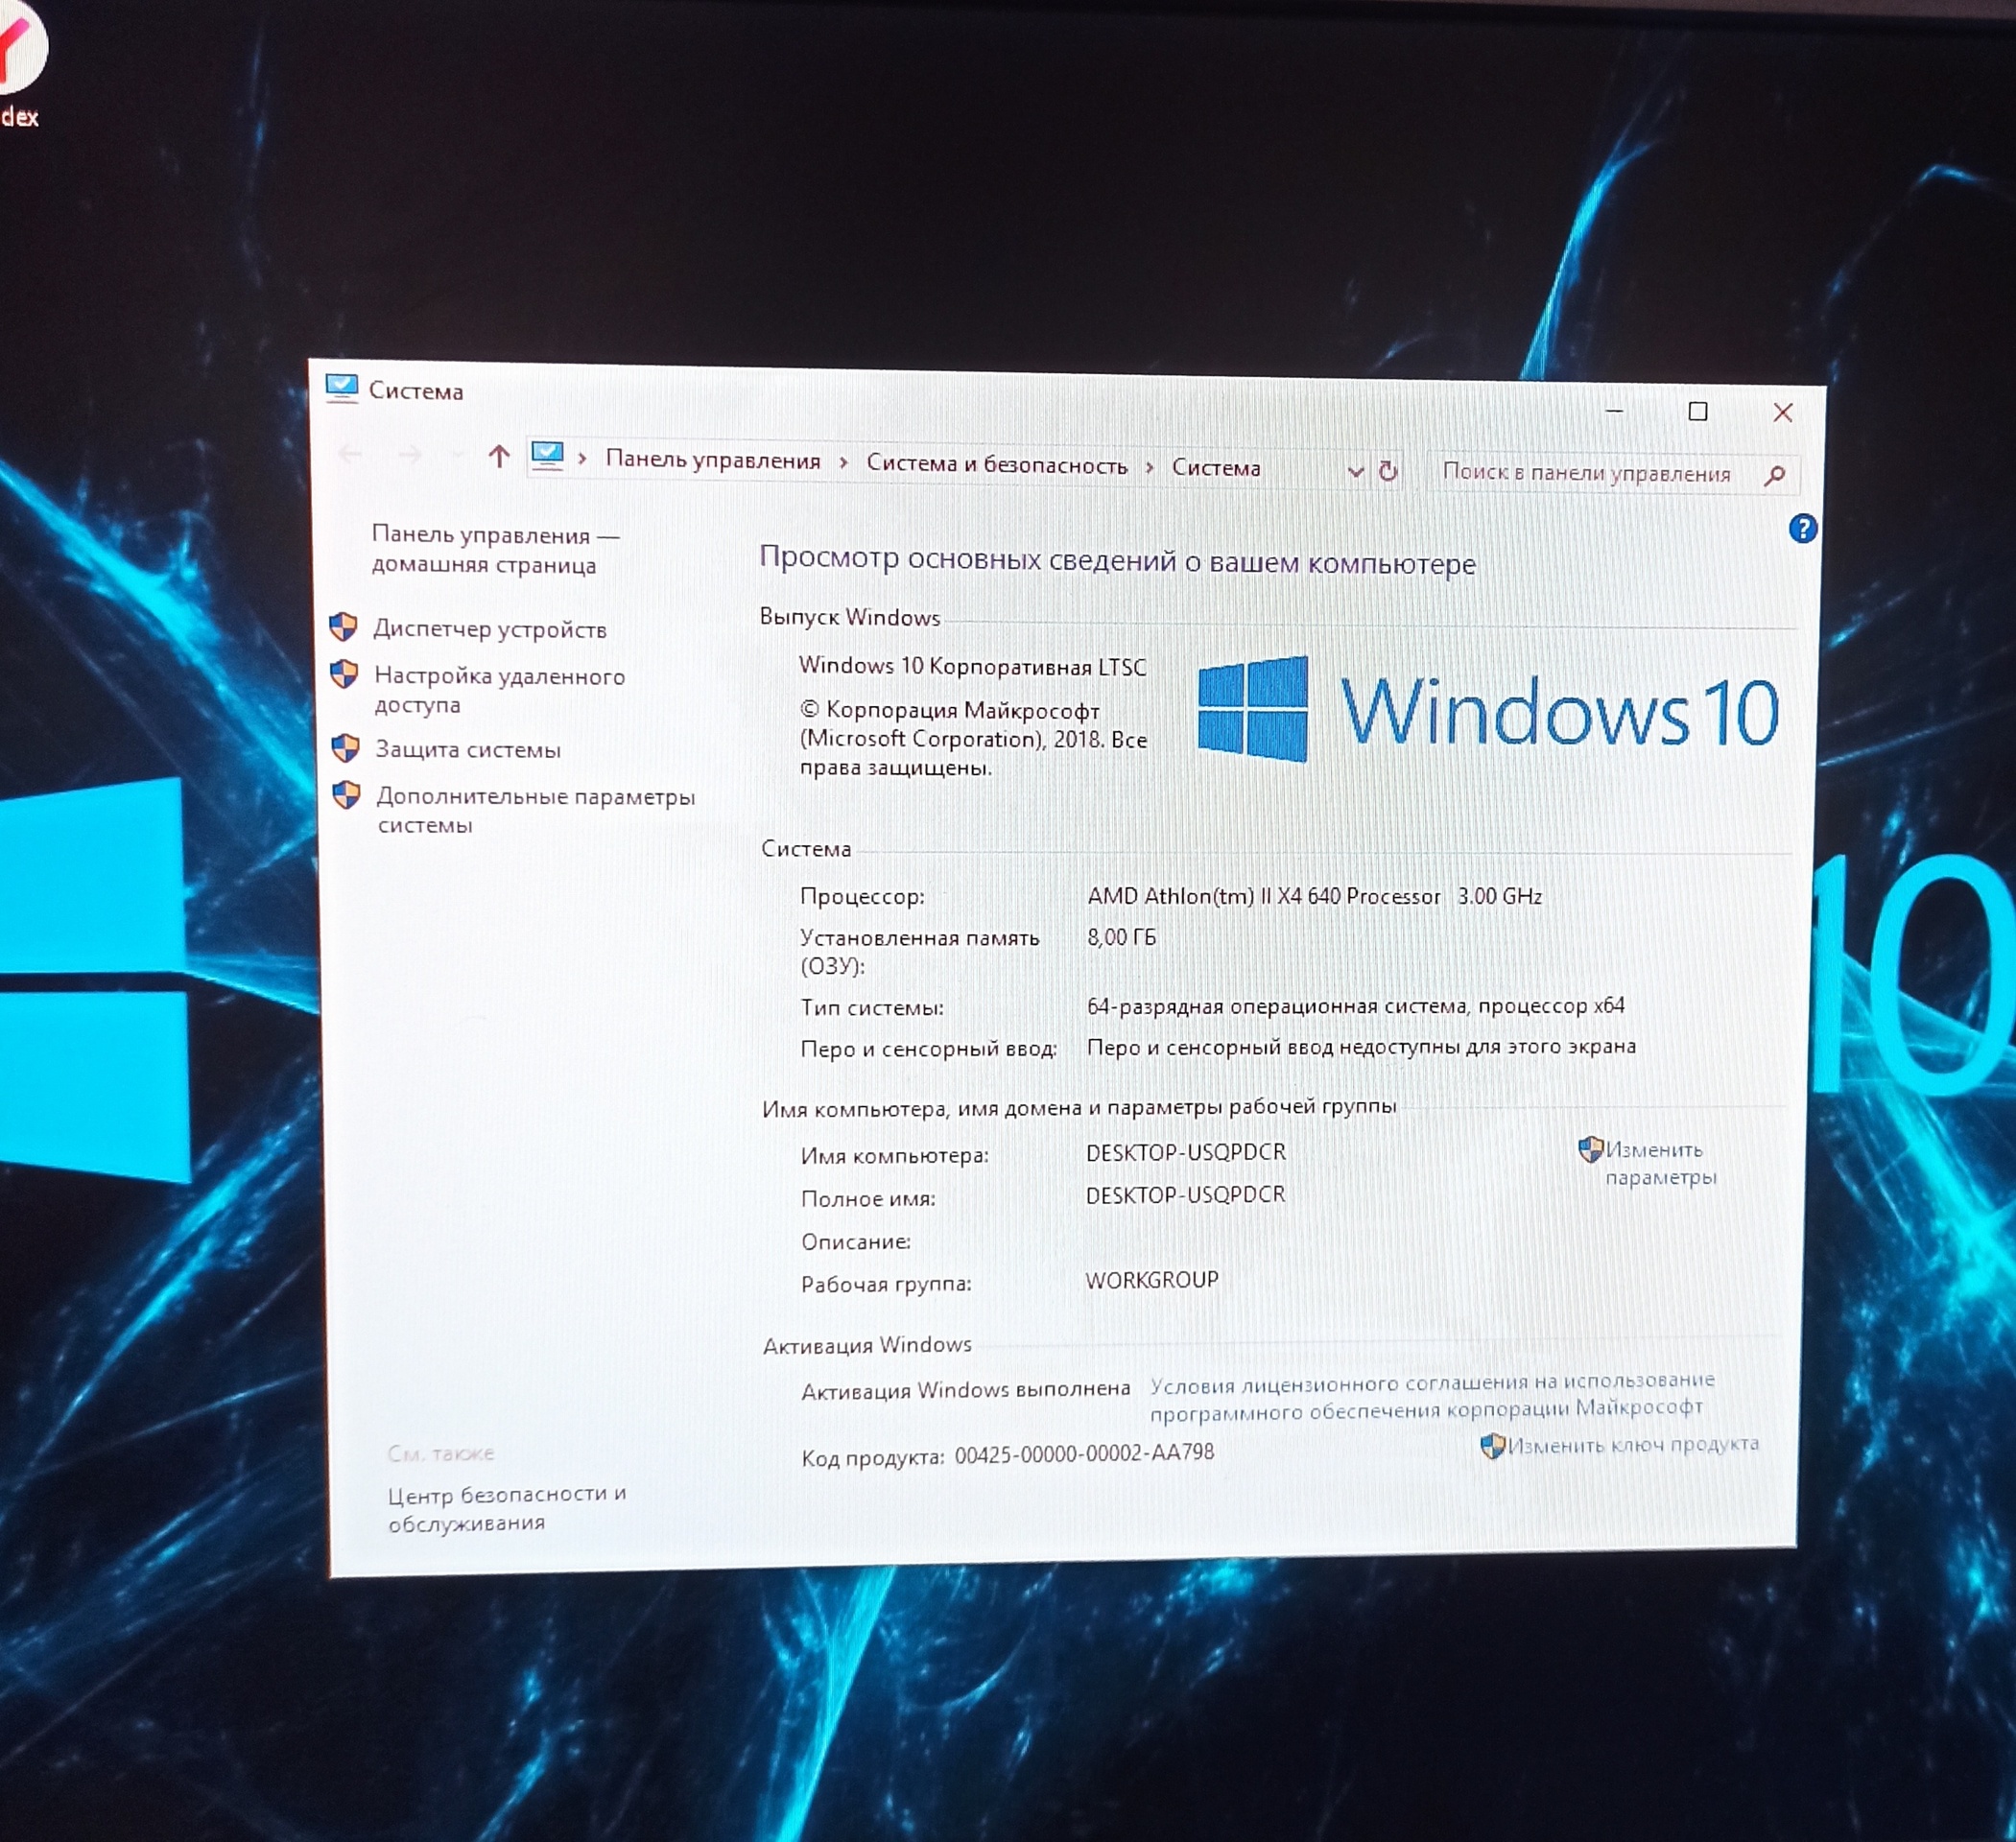Minimize the Система window

[1614, 411]
